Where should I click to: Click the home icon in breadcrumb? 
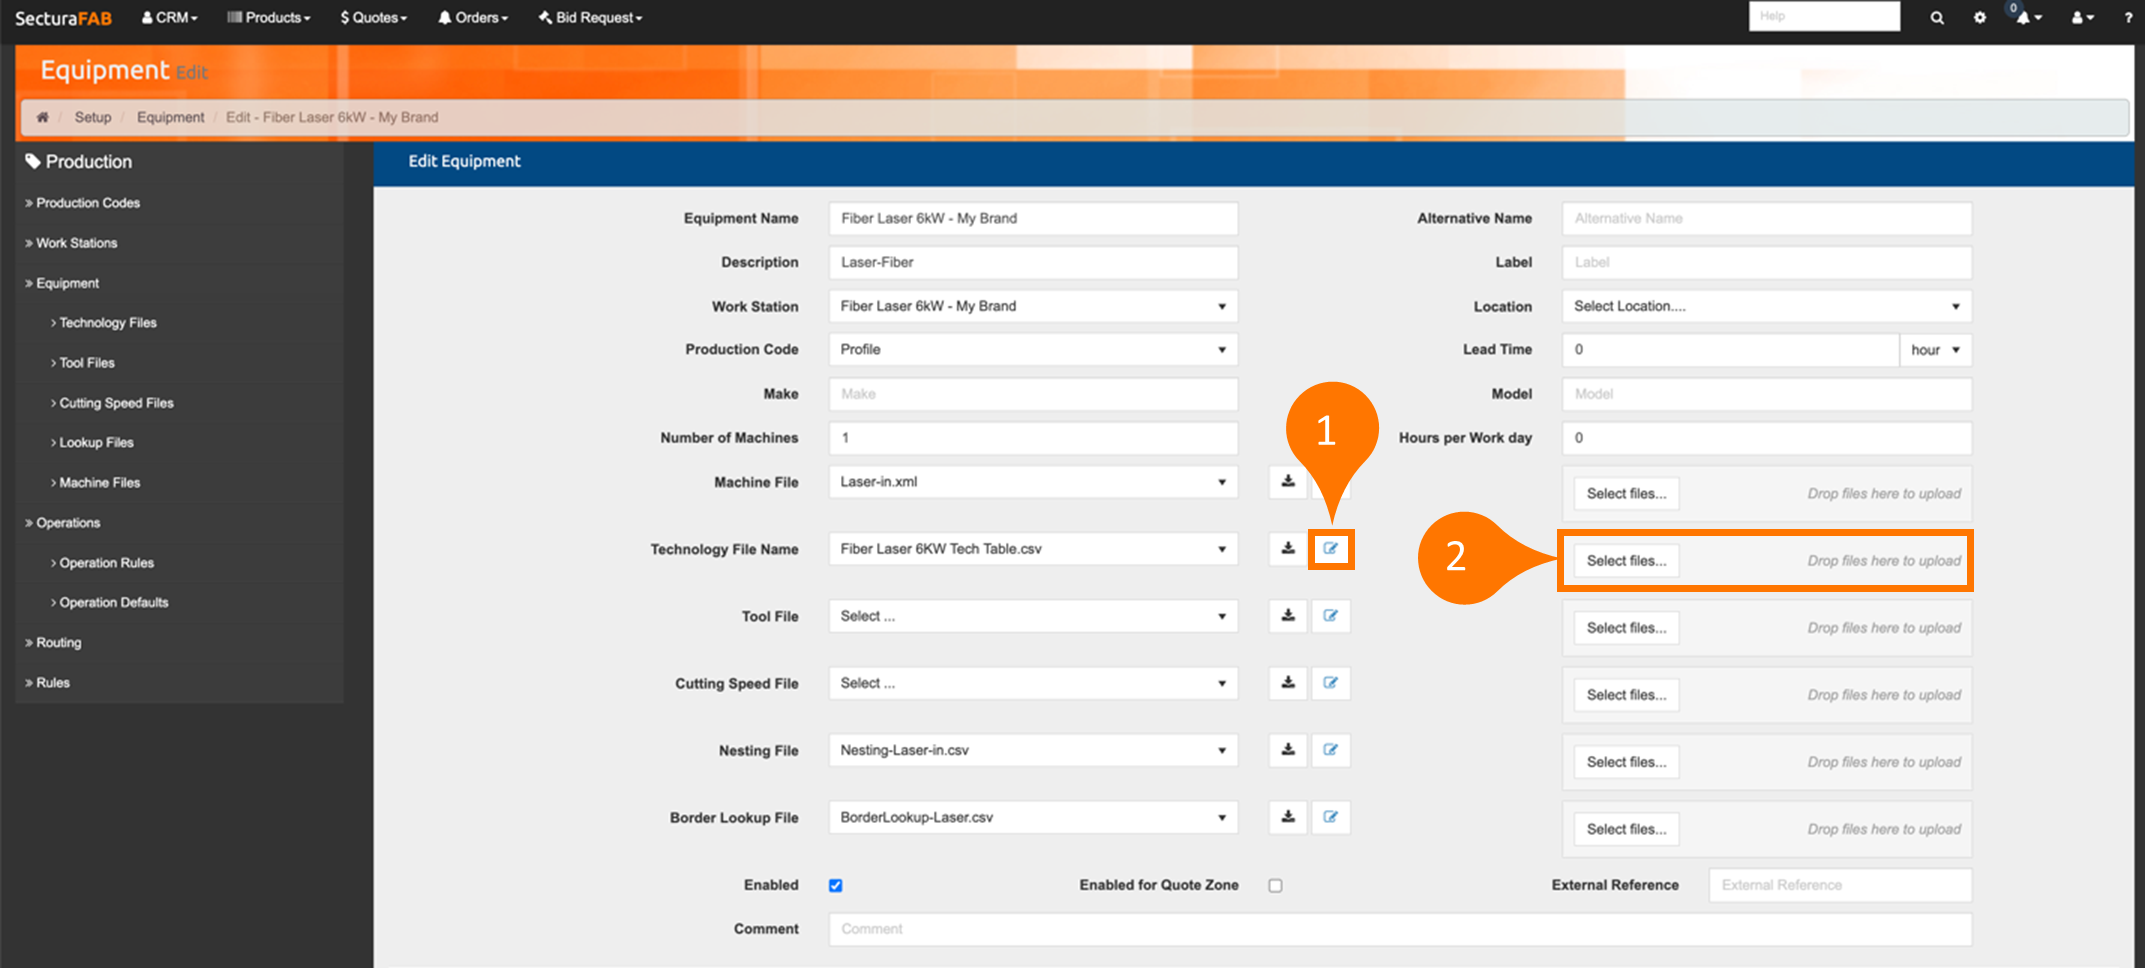click(43, 117)
